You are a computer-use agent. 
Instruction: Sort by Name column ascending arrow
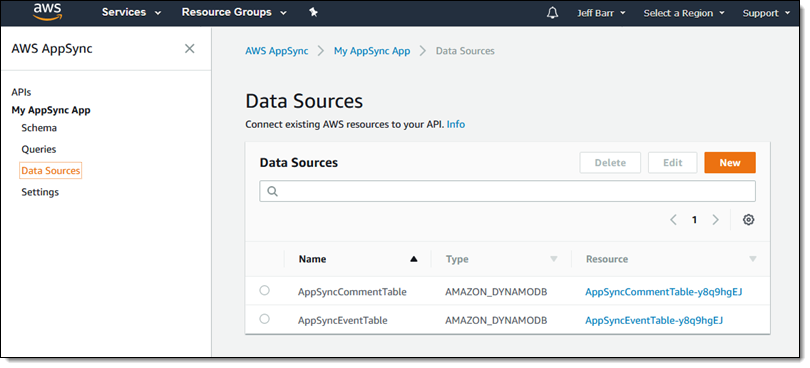click(413, 259)
